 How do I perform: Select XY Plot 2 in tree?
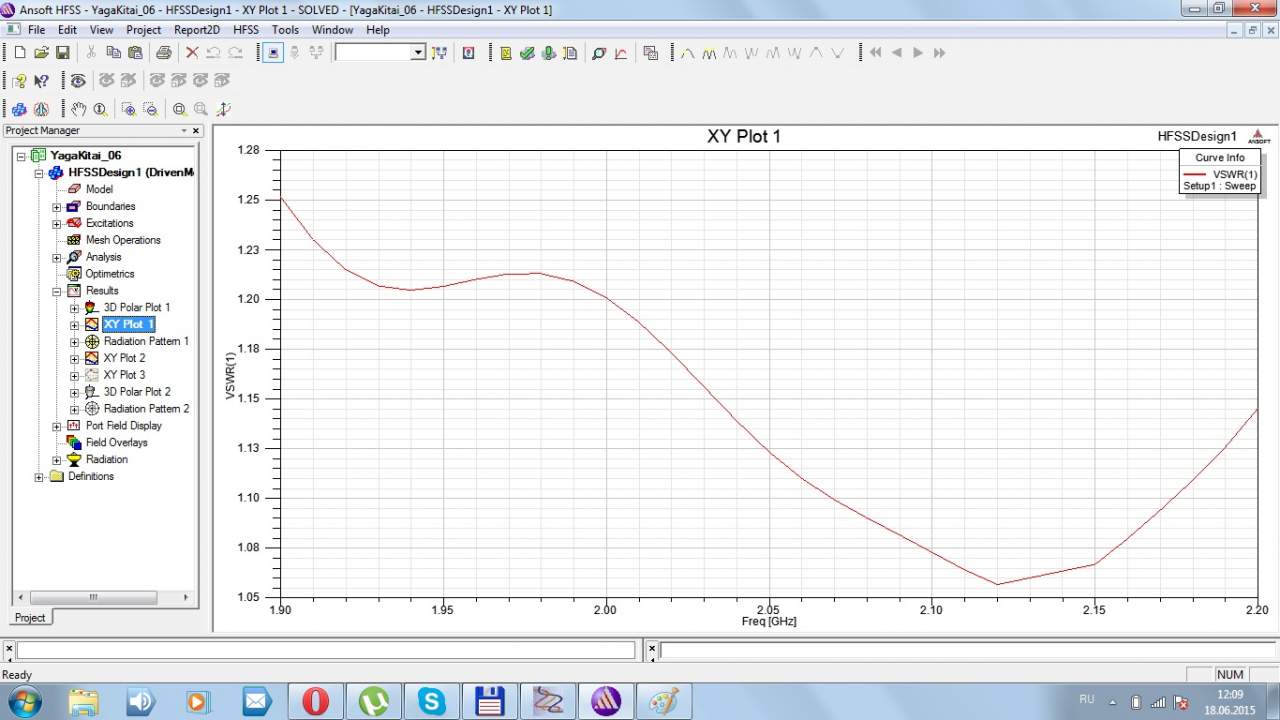(x=124, y=358)
